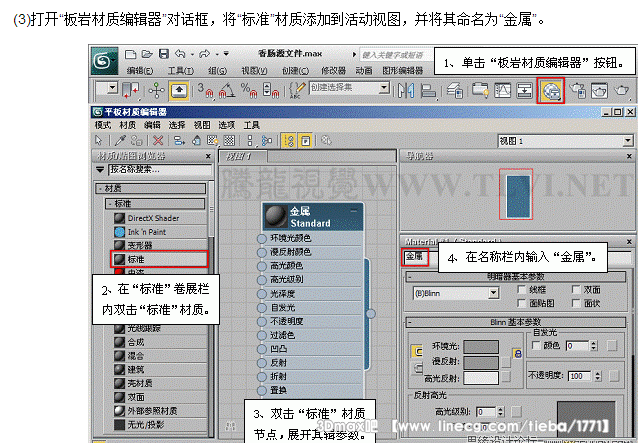Enable the 面贴图 face map checkbox

coord(521,303)
